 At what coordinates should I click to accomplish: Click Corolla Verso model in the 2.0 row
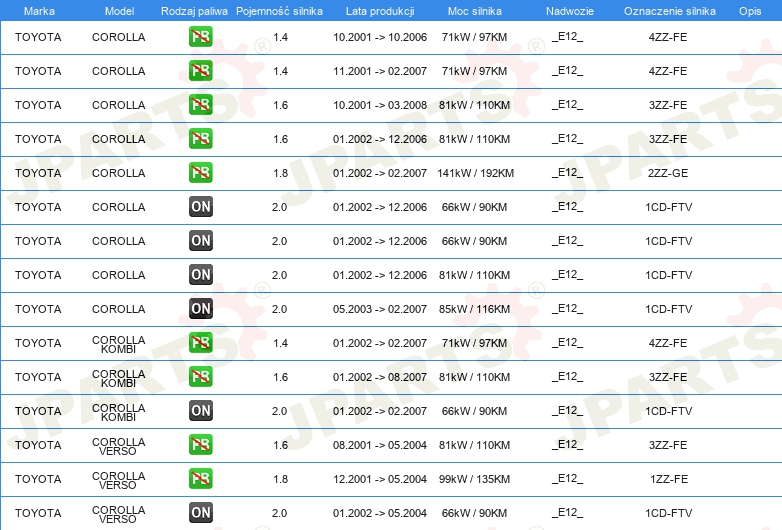coord(119,515)
